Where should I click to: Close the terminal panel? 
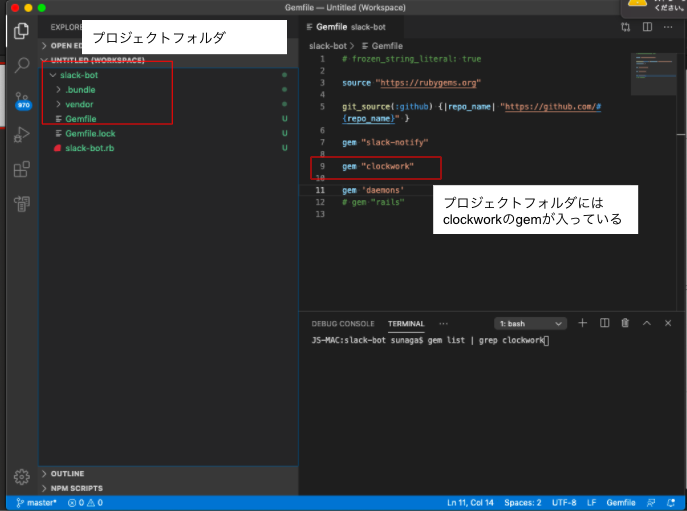[668, 323]
